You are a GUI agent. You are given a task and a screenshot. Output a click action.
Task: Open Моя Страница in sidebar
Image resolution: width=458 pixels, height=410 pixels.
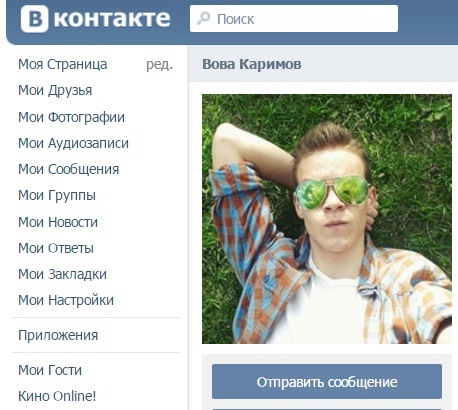(x=63, y=64)
